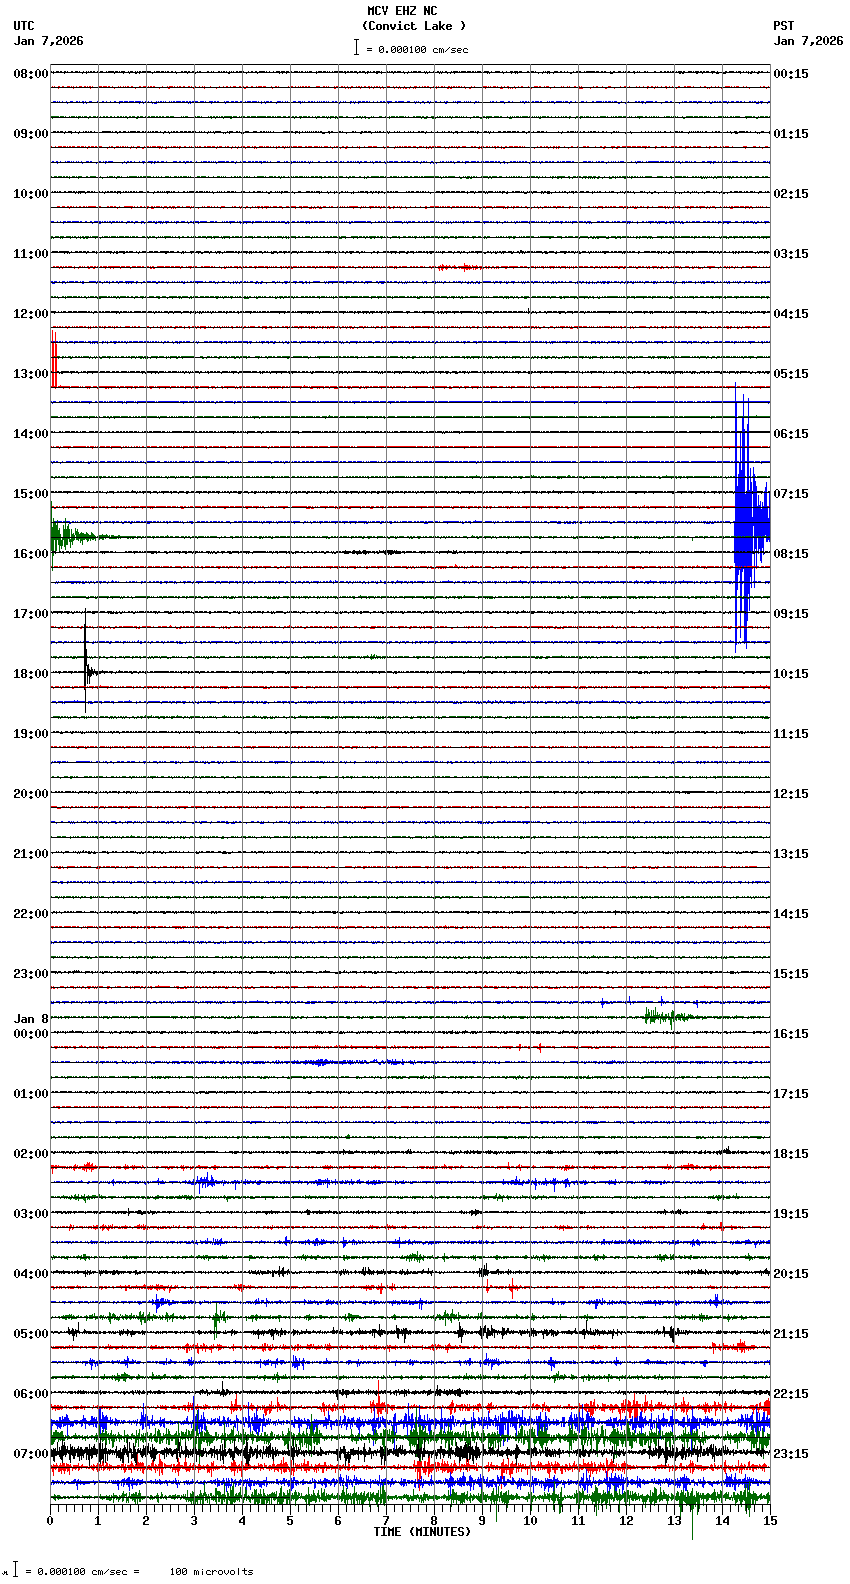Click the 03:15 PST row label
This screenshot has width=850, height=1584.
[x=791, y=254]
